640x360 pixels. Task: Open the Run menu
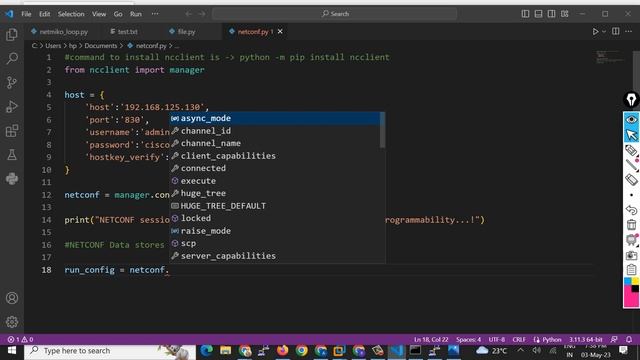(x=136, y=14)
